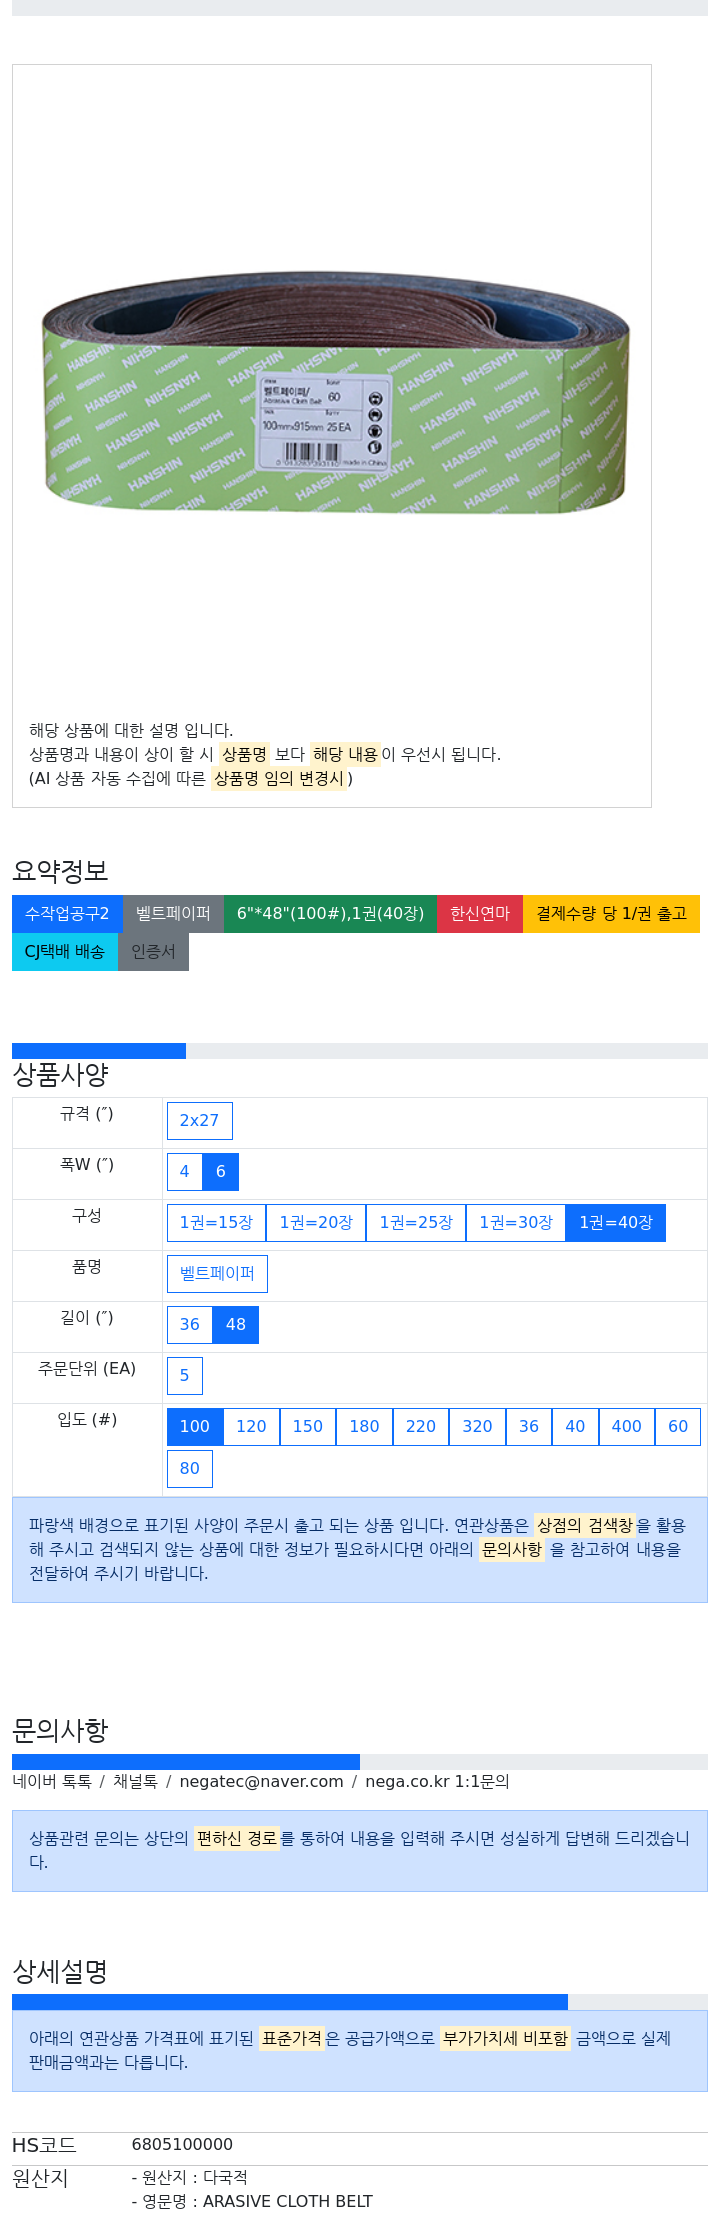Click the 벨트페이퍼 summary tag
The width and height of the screenshot is (720, 2214).
173,914
